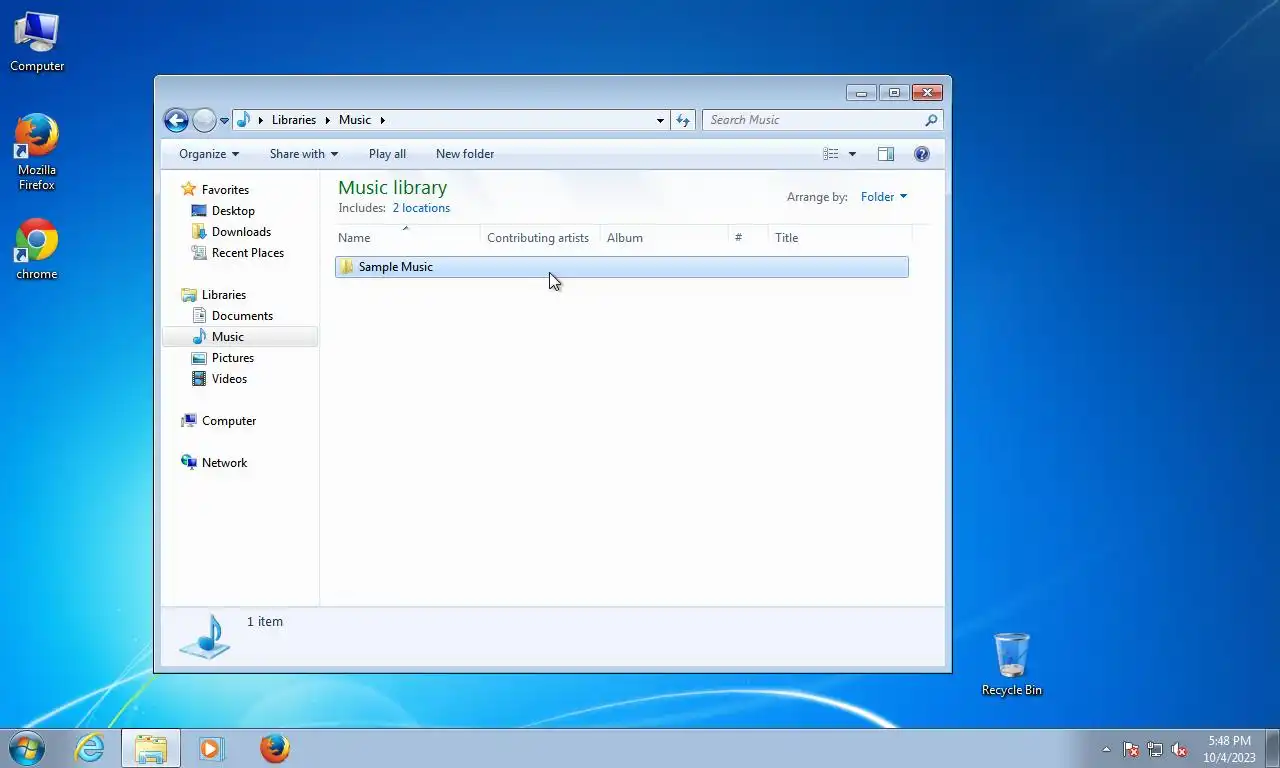Refresh the Music folder view

(x=683, y=120)
